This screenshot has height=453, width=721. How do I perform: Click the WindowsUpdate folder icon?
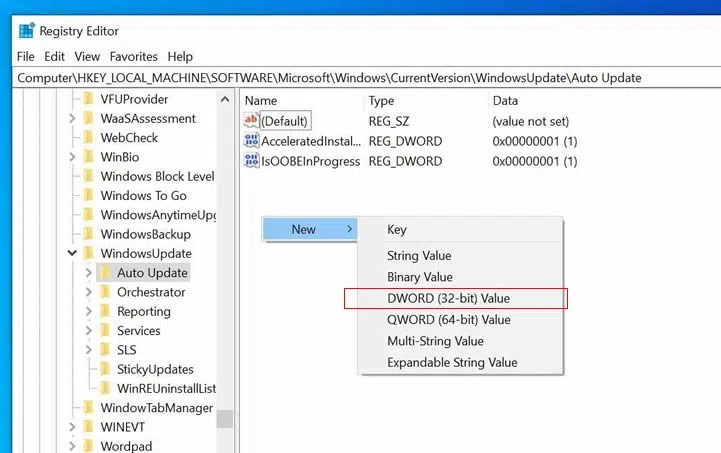(89, 253)
